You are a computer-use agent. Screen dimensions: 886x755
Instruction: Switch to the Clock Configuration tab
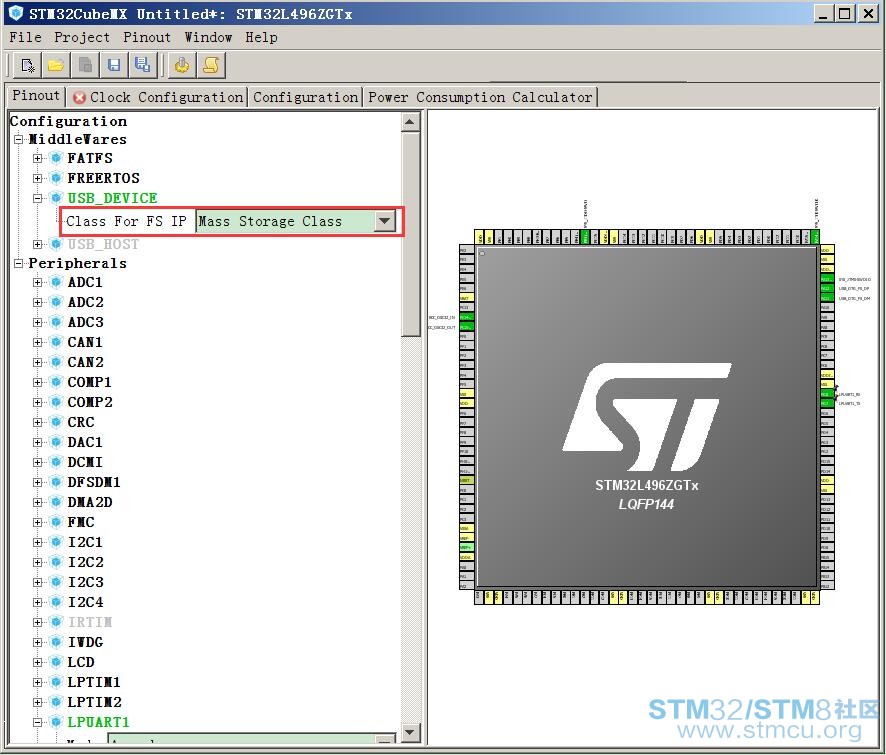pos(158,97)
